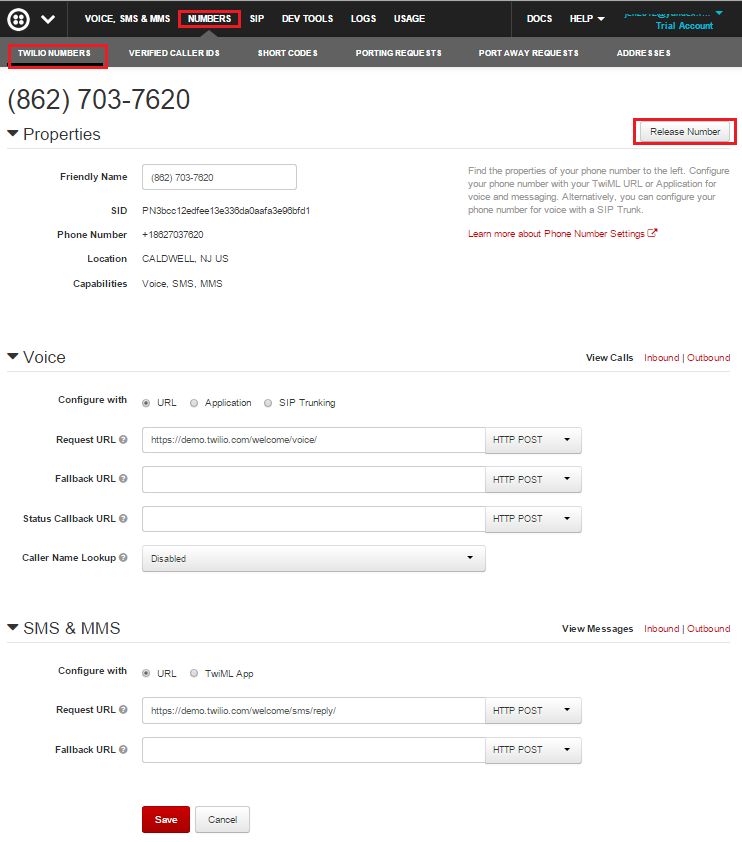Edit the Friendly Name field

[219, 177]
